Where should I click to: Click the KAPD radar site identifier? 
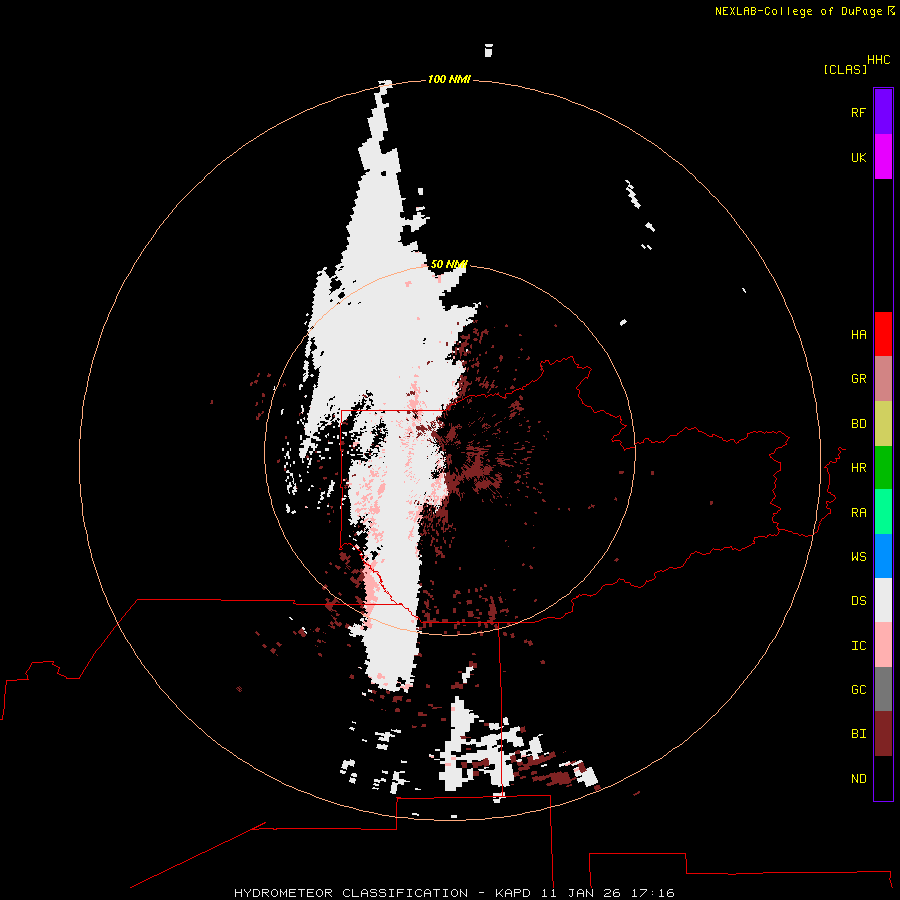coord(514,893)
